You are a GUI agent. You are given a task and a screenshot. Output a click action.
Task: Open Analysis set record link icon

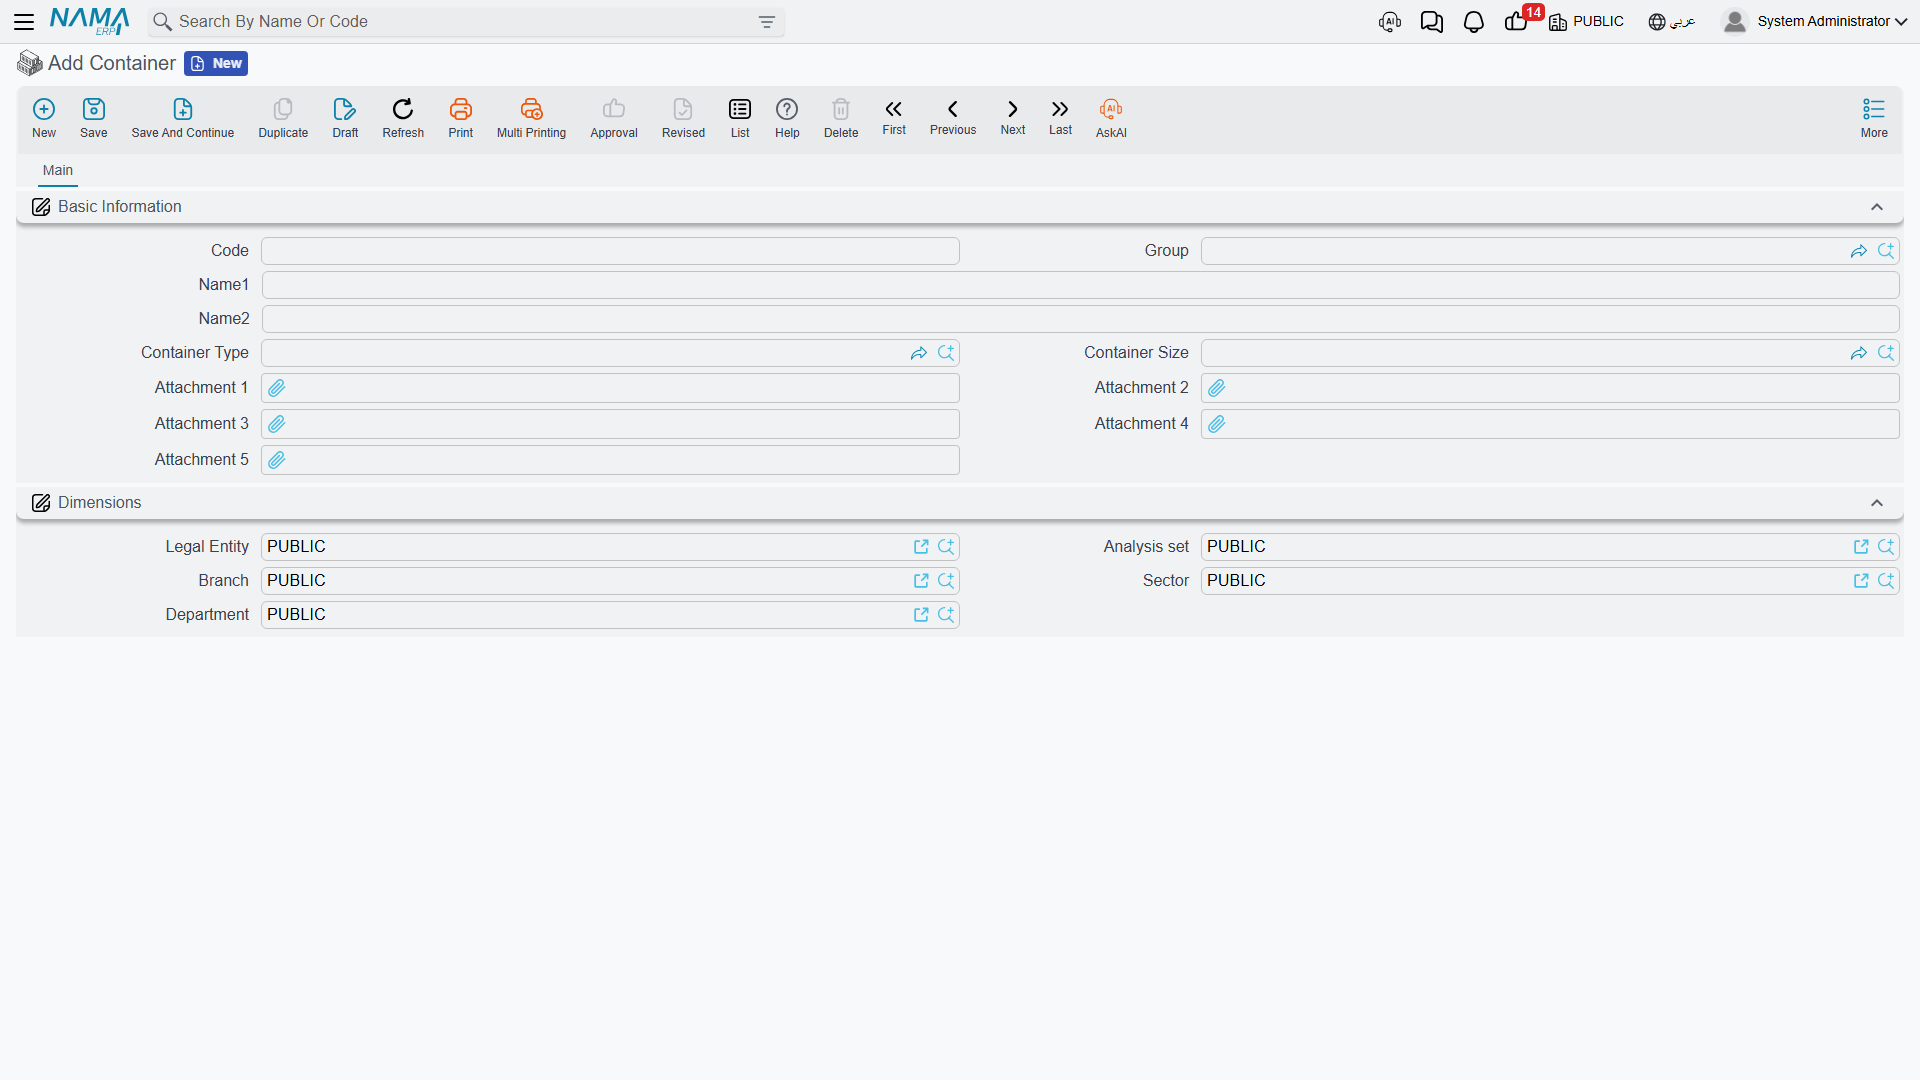(1861, 547)
